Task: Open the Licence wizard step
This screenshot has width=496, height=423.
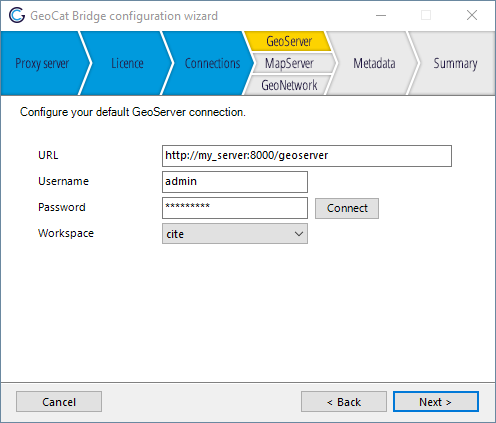Action: [x=127, y=63]
